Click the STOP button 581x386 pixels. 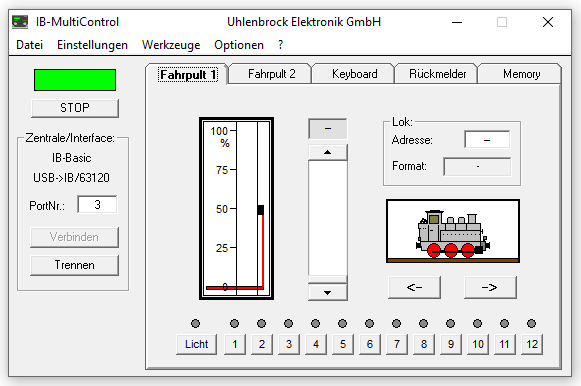(75, 108)
